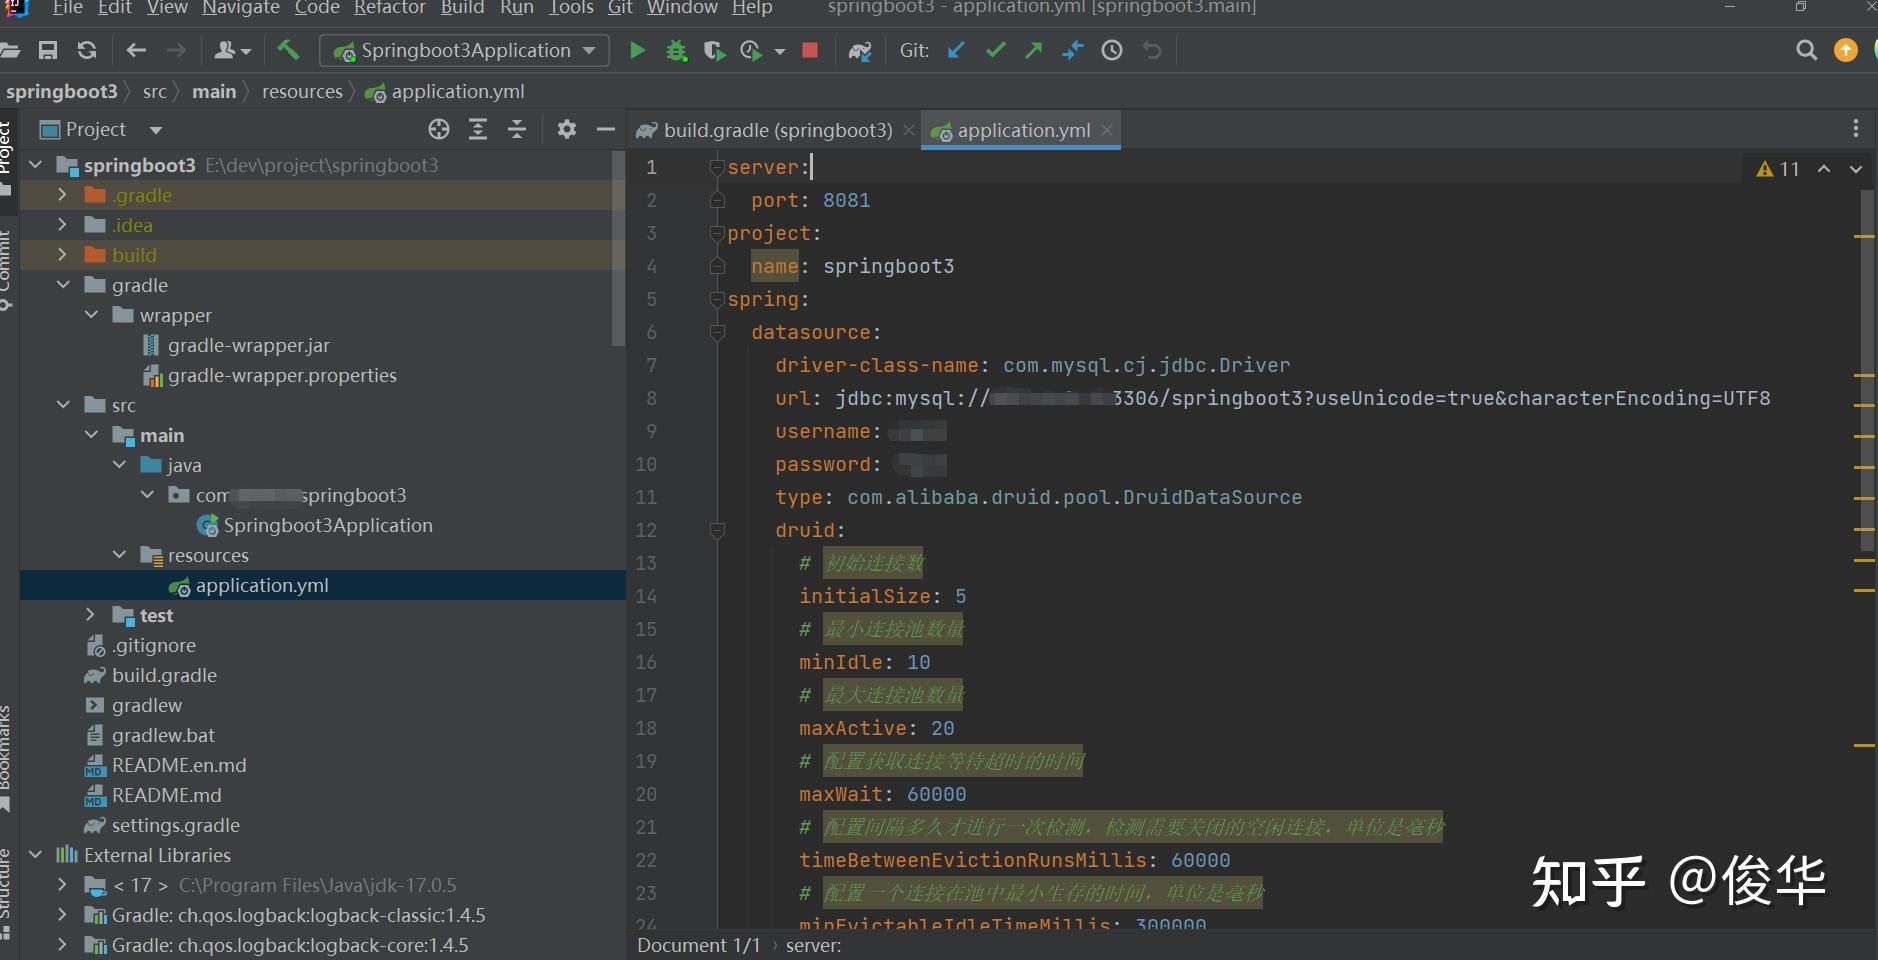
Task: Expand the build folder
Action: 62,255
